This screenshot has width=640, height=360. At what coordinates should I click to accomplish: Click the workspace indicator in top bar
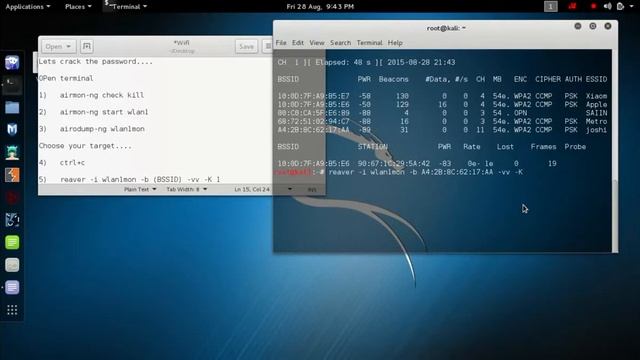(551, 6)
